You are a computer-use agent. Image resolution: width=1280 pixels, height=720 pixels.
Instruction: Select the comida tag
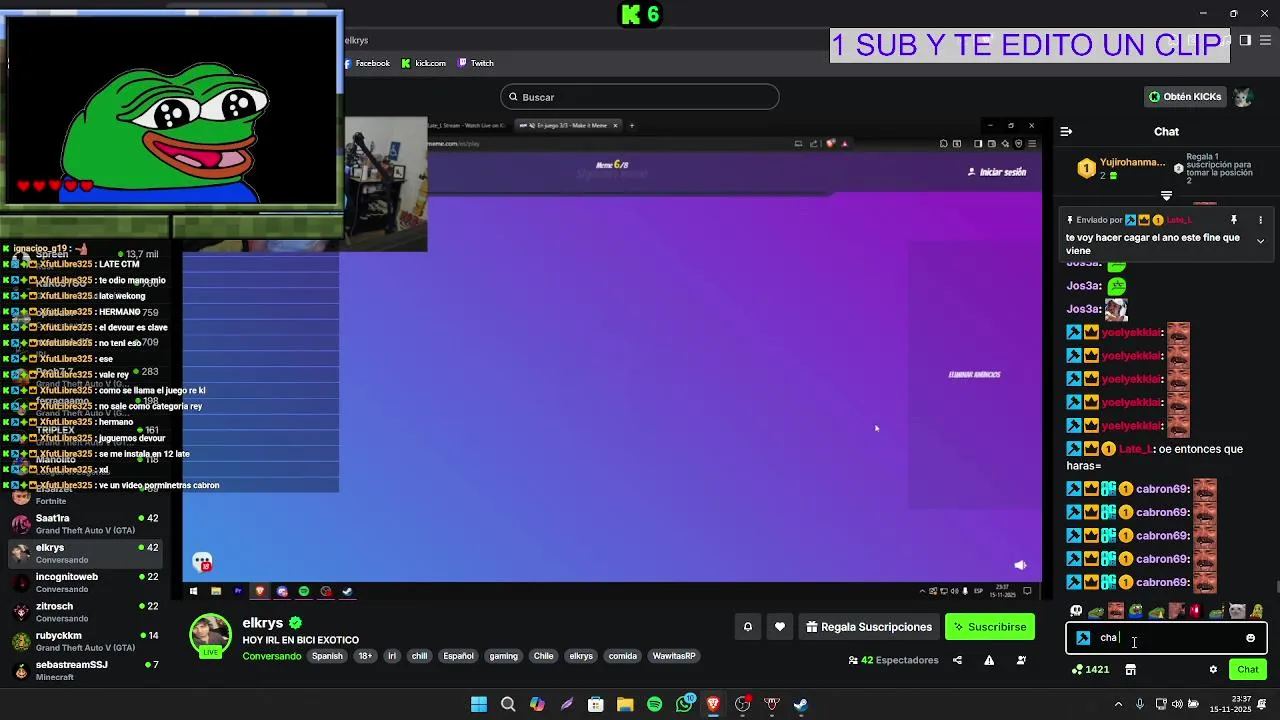point(622,656)
